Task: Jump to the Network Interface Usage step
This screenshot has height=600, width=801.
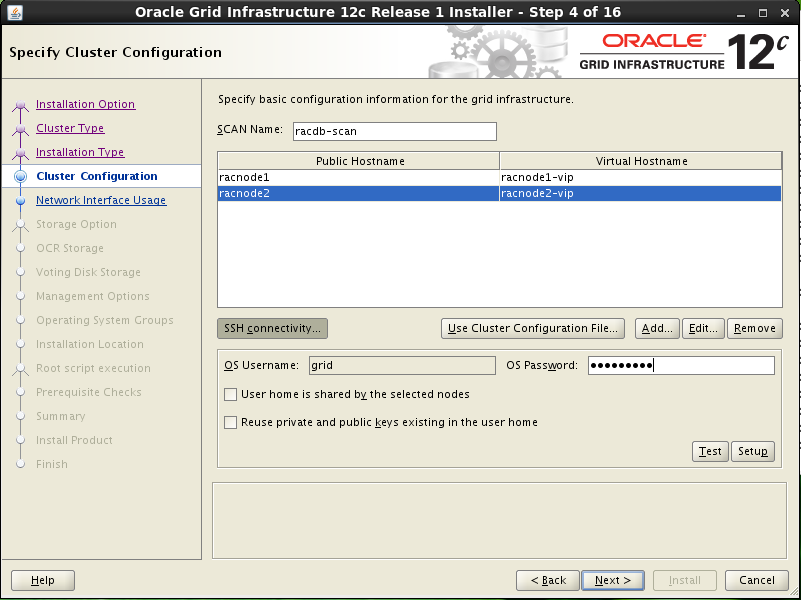Action: click(101, 200)
